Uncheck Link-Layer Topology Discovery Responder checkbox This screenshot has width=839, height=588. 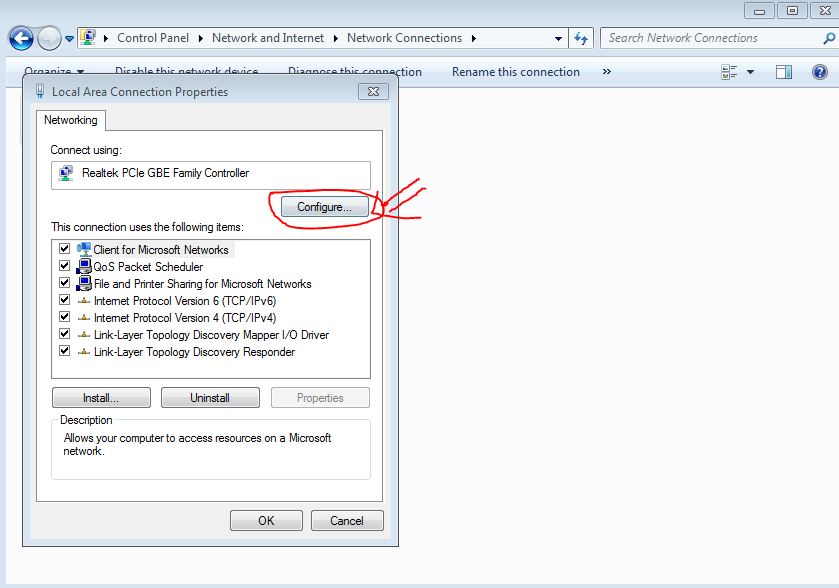[x=64, y=351]
